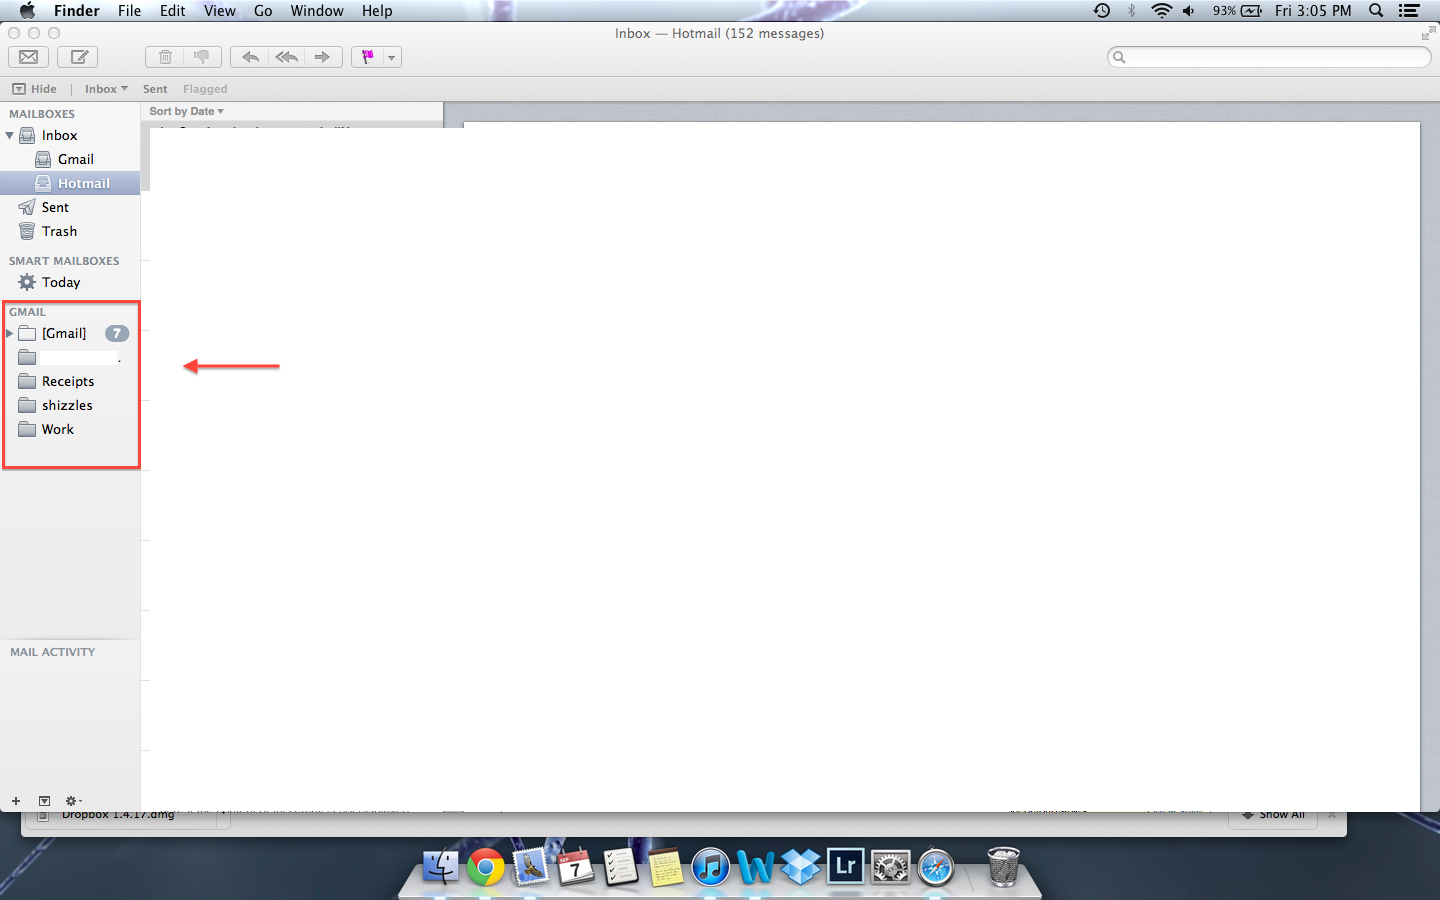Expand the [Gmail] folder triangle

coord(10,333)
